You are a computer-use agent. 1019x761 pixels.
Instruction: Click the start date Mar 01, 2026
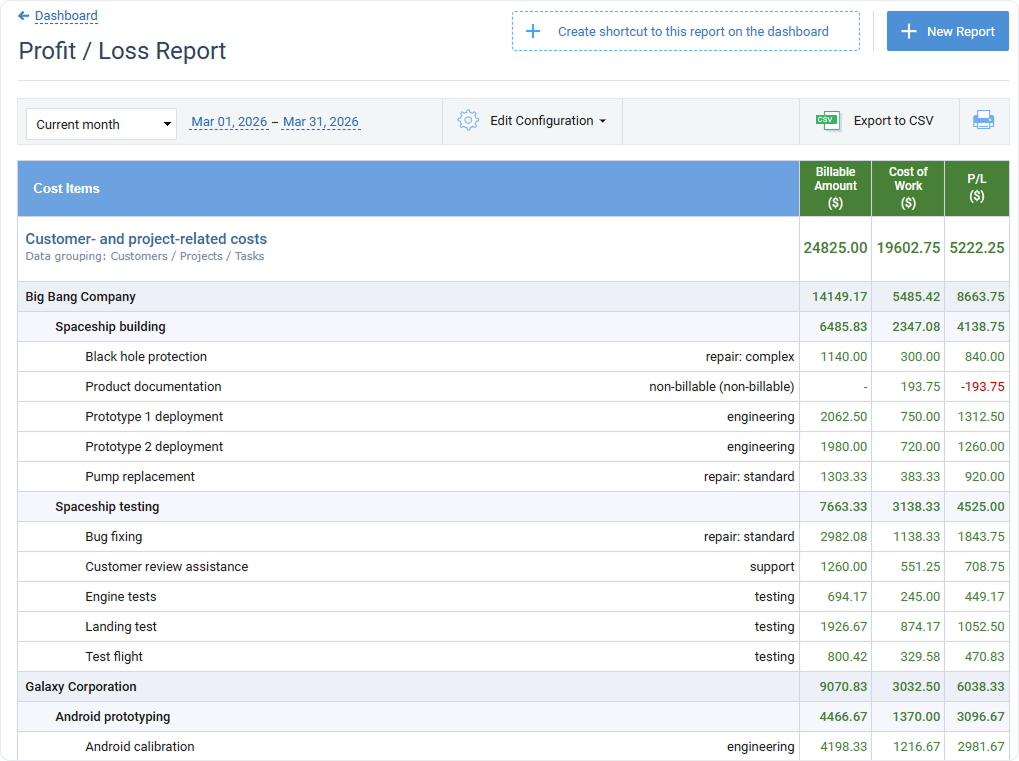[227, 121]
